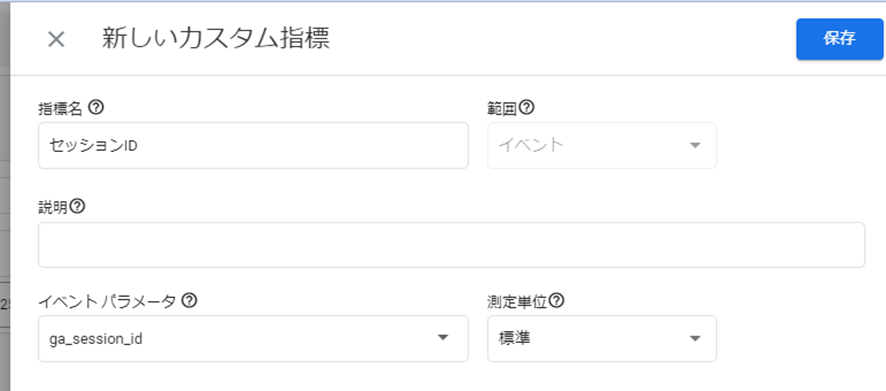Click the greyed-out イベント scope value
The image size is (886, 391).
[531, 146]
